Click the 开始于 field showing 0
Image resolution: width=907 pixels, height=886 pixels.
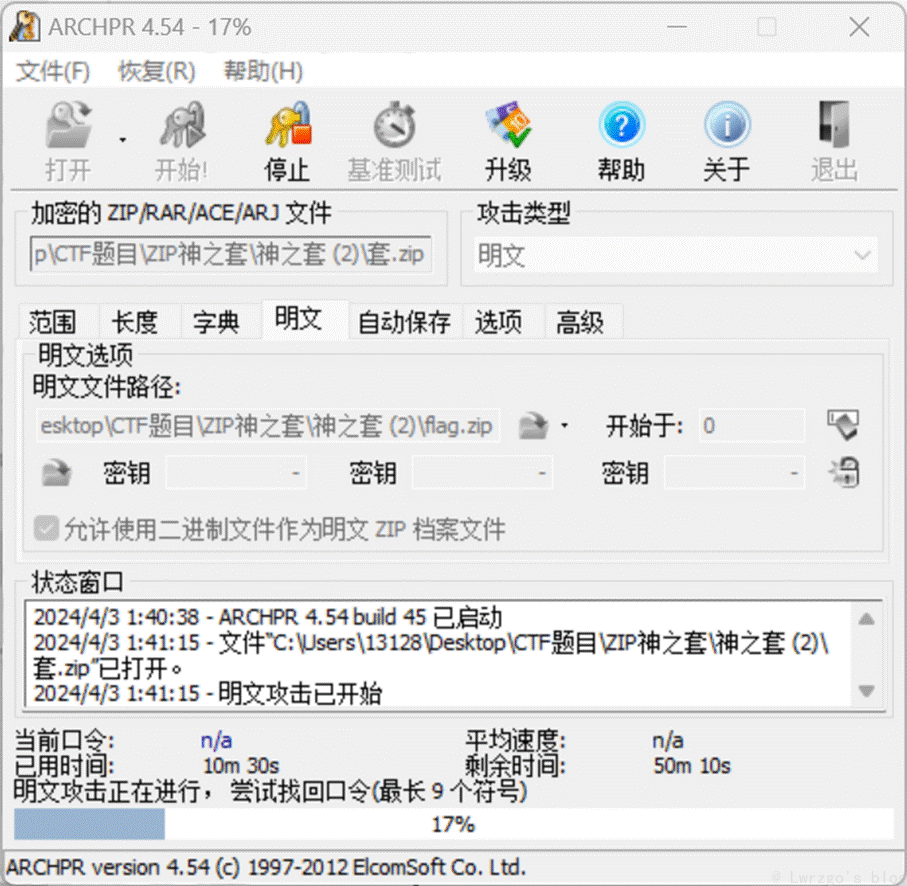752,426
